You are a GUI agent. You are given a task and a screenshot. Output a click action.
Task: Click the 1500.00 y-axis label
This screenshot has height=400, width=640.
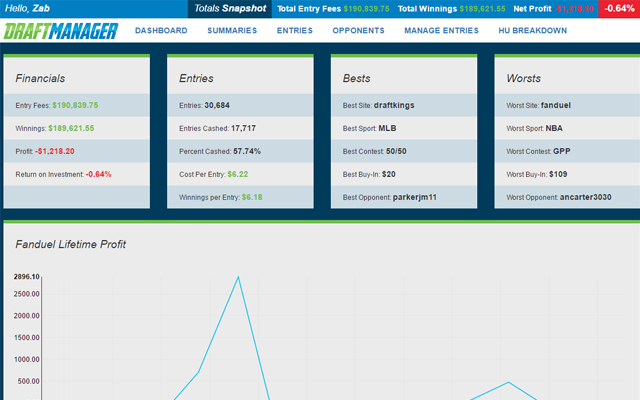click(x=27, y=338)
